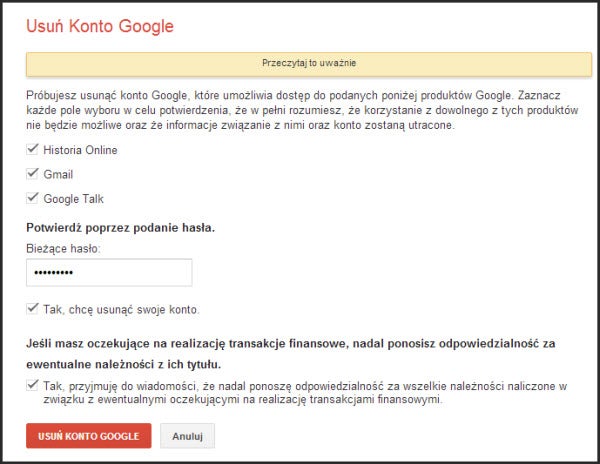Click the 'Usuń Konto Google' heading
This screenshot has width=600, height=464.
tap(100, 26)
